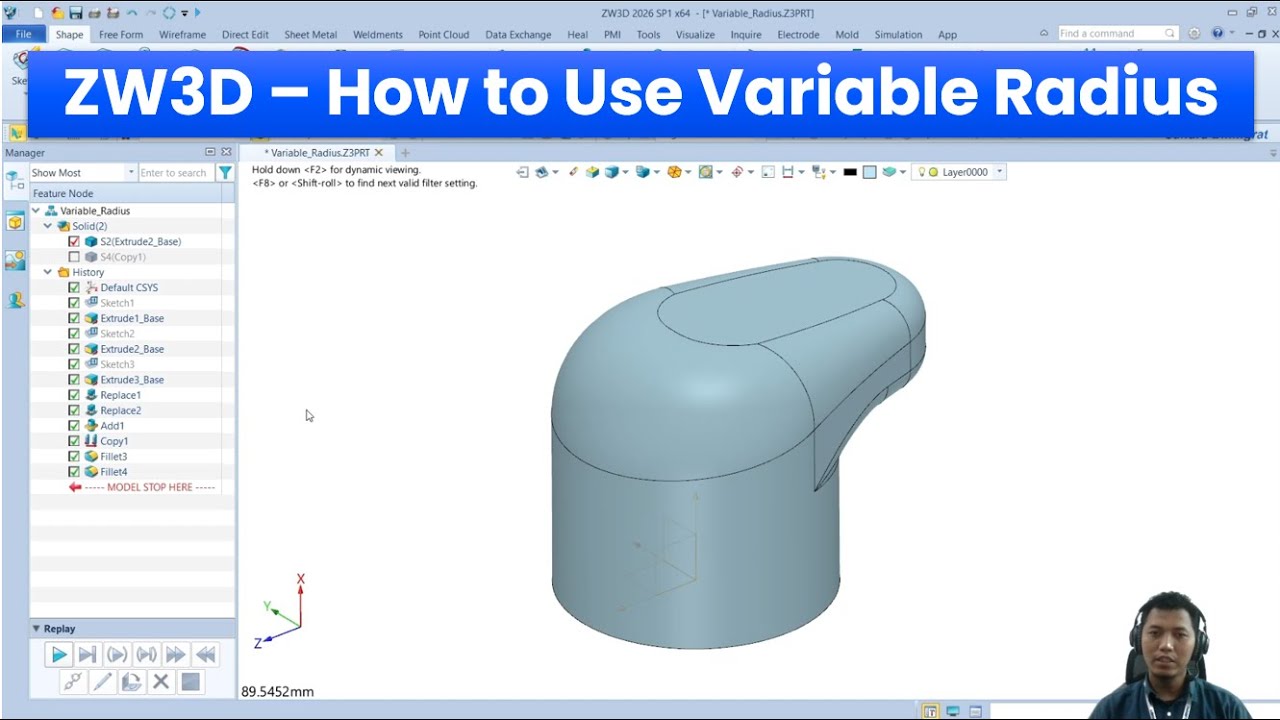Image resolution: width=1280 pixels, height=720 pixels.
Task: Click the picture view icon in Manager sidebar
Action: [15, 260]
